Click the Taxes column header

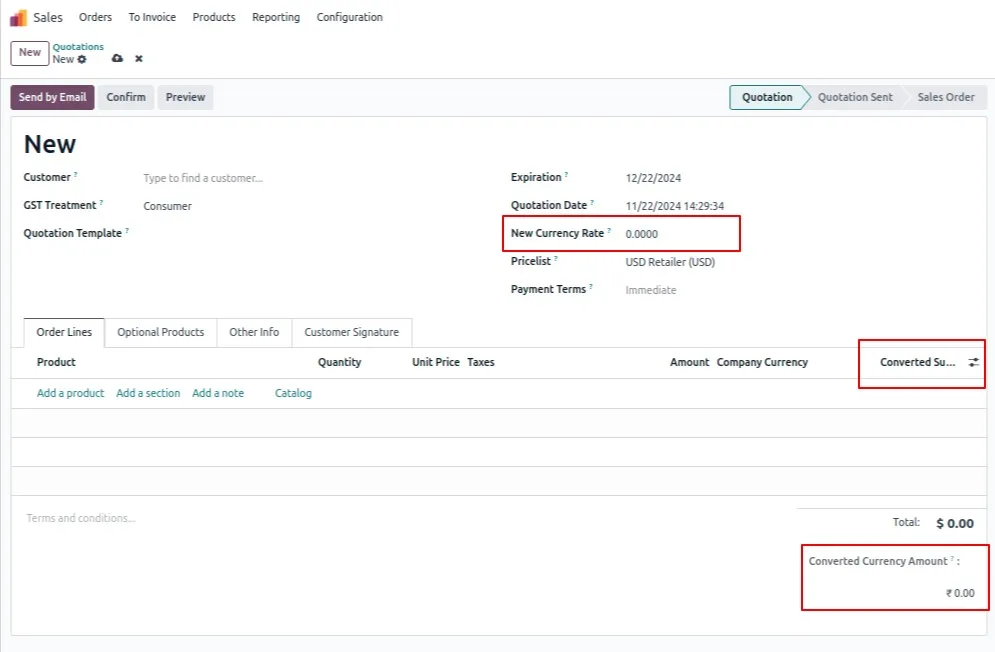click(x=480, y=362)
